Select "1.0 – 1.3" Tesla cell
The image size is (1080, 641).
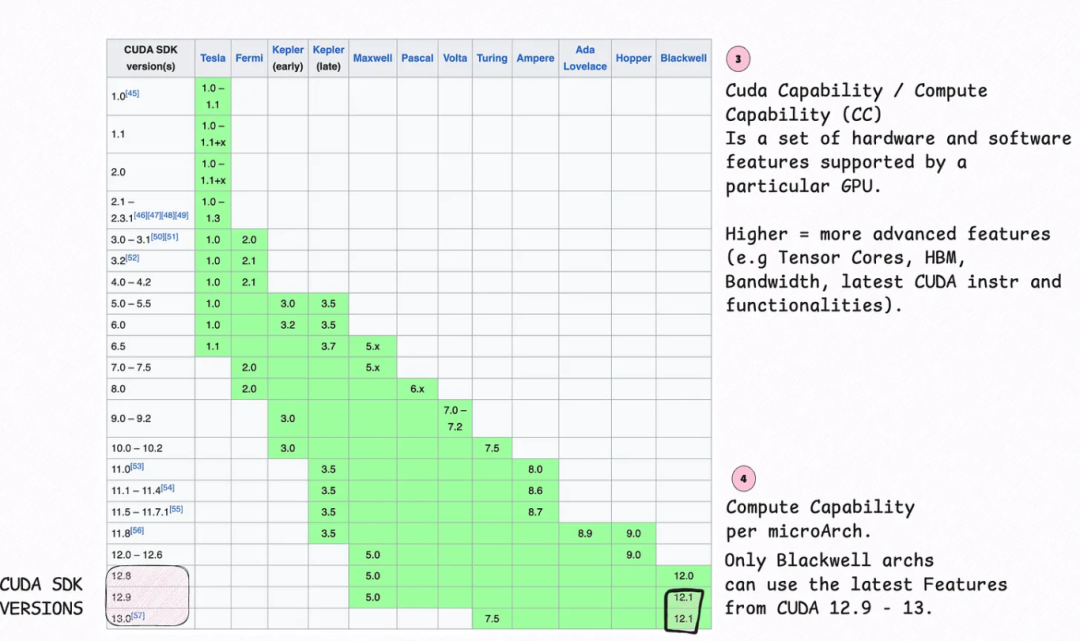pyautogui.click(x=213, y=210)
